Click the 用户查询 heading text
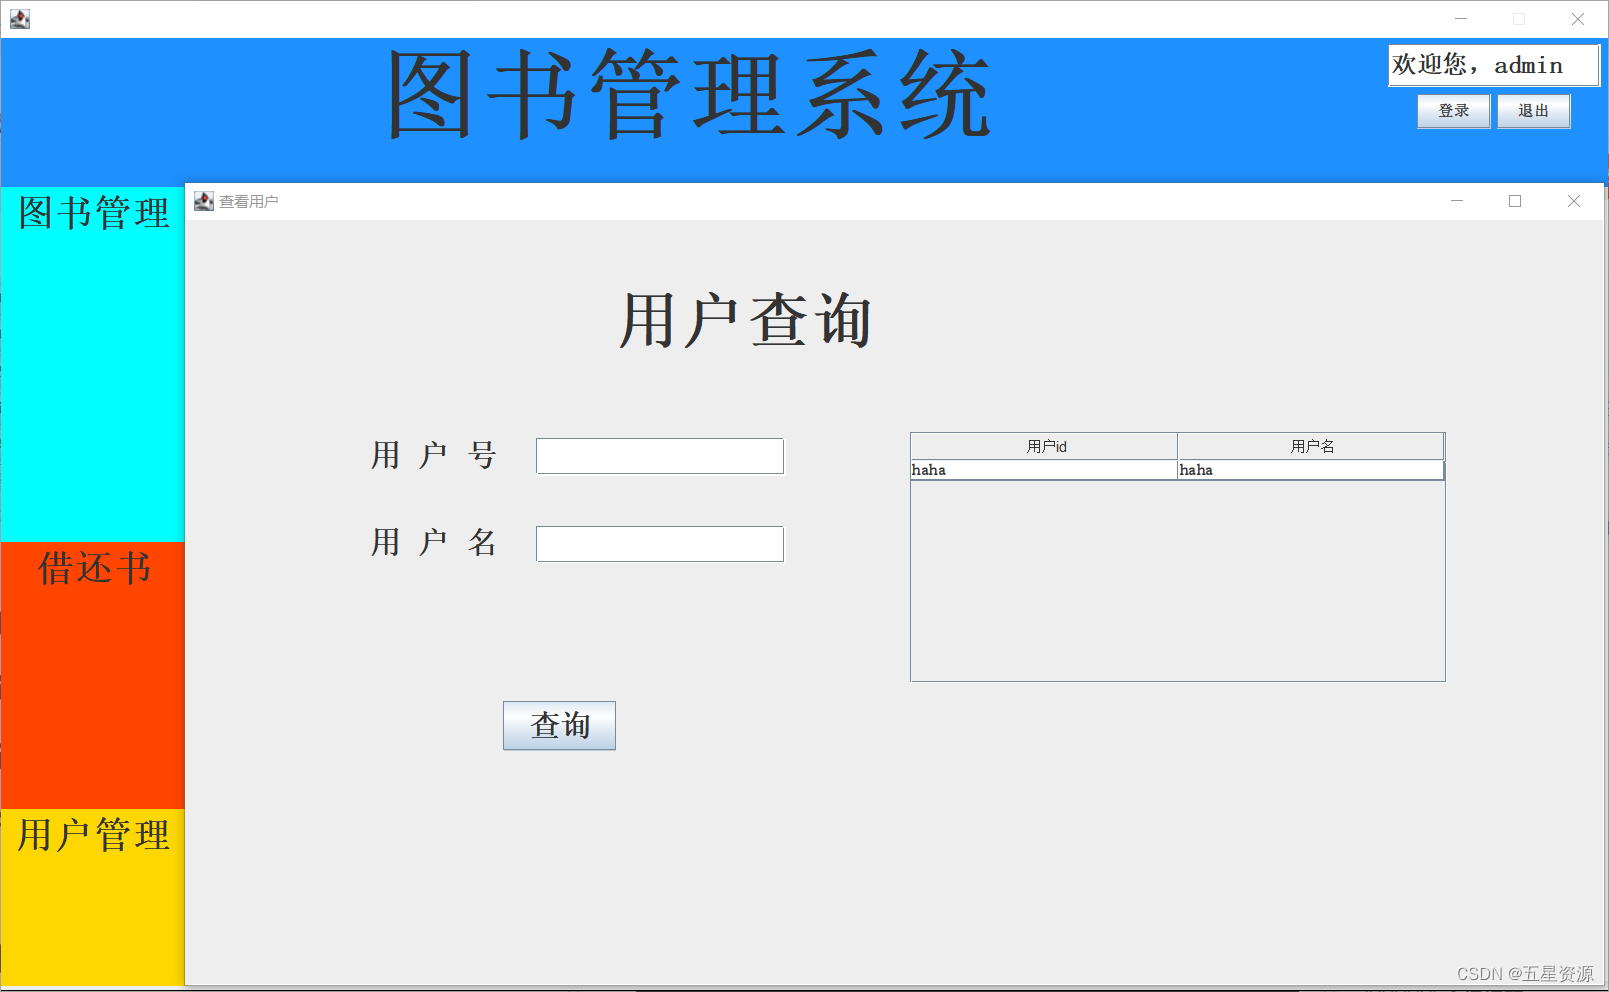The image size is (1609, 992). click(x=746, y=320)
